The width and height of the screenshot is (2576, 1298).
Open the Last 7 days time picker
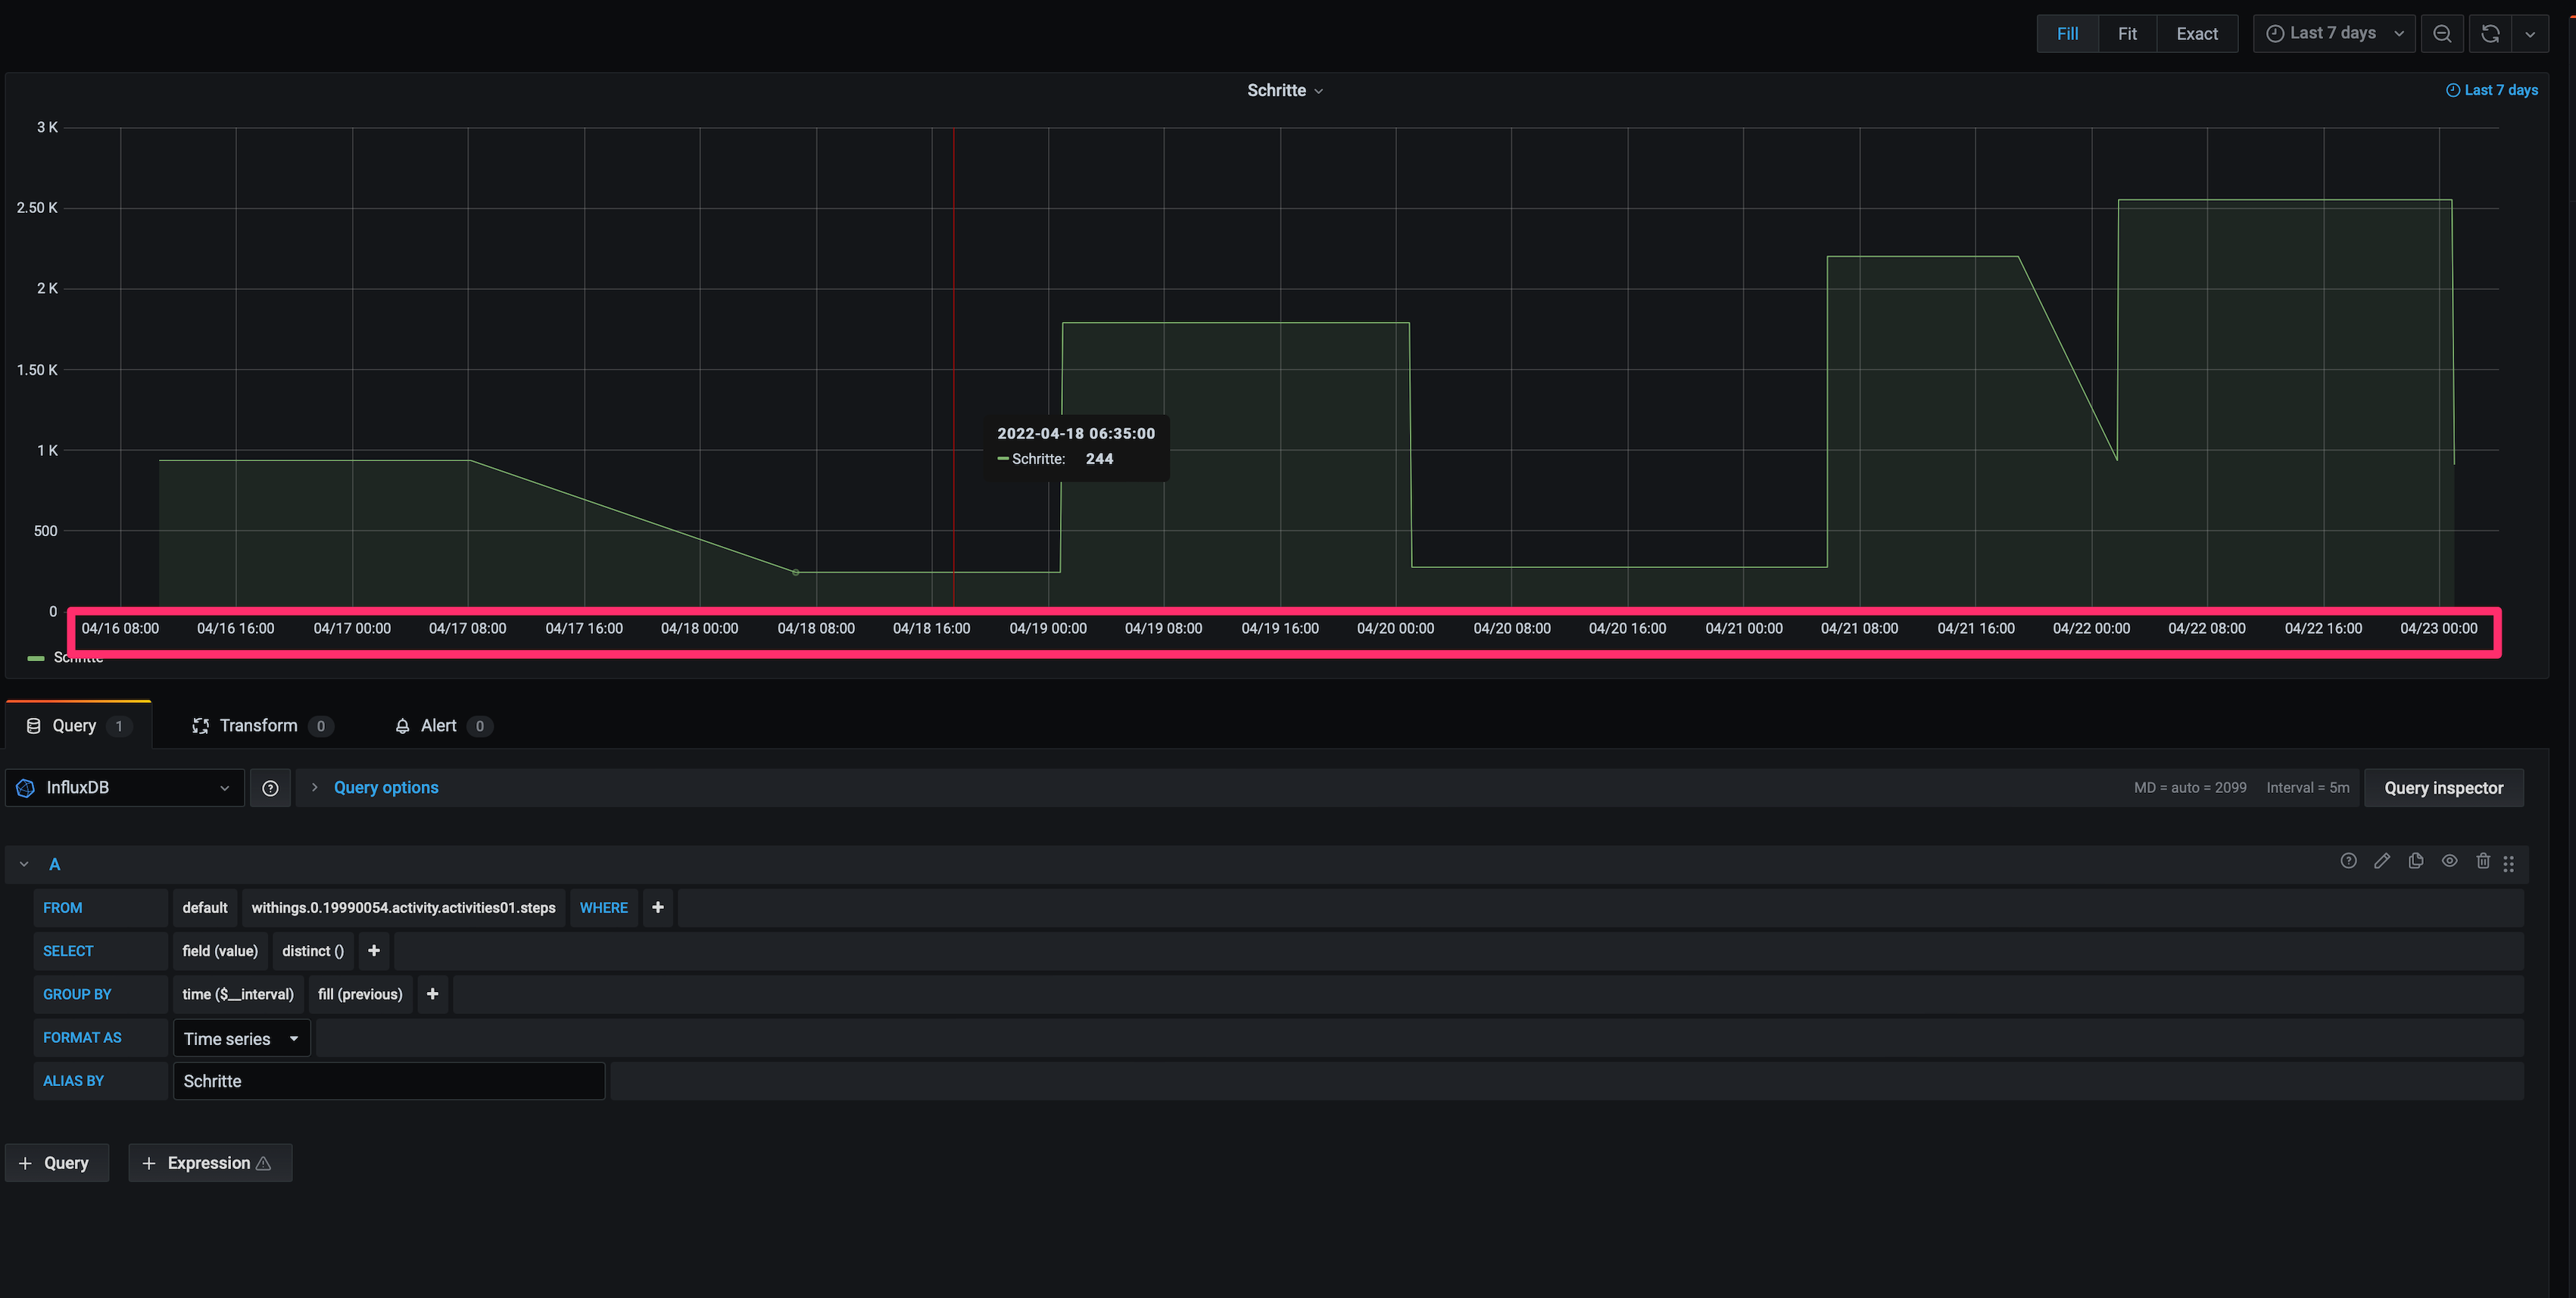2333,34
